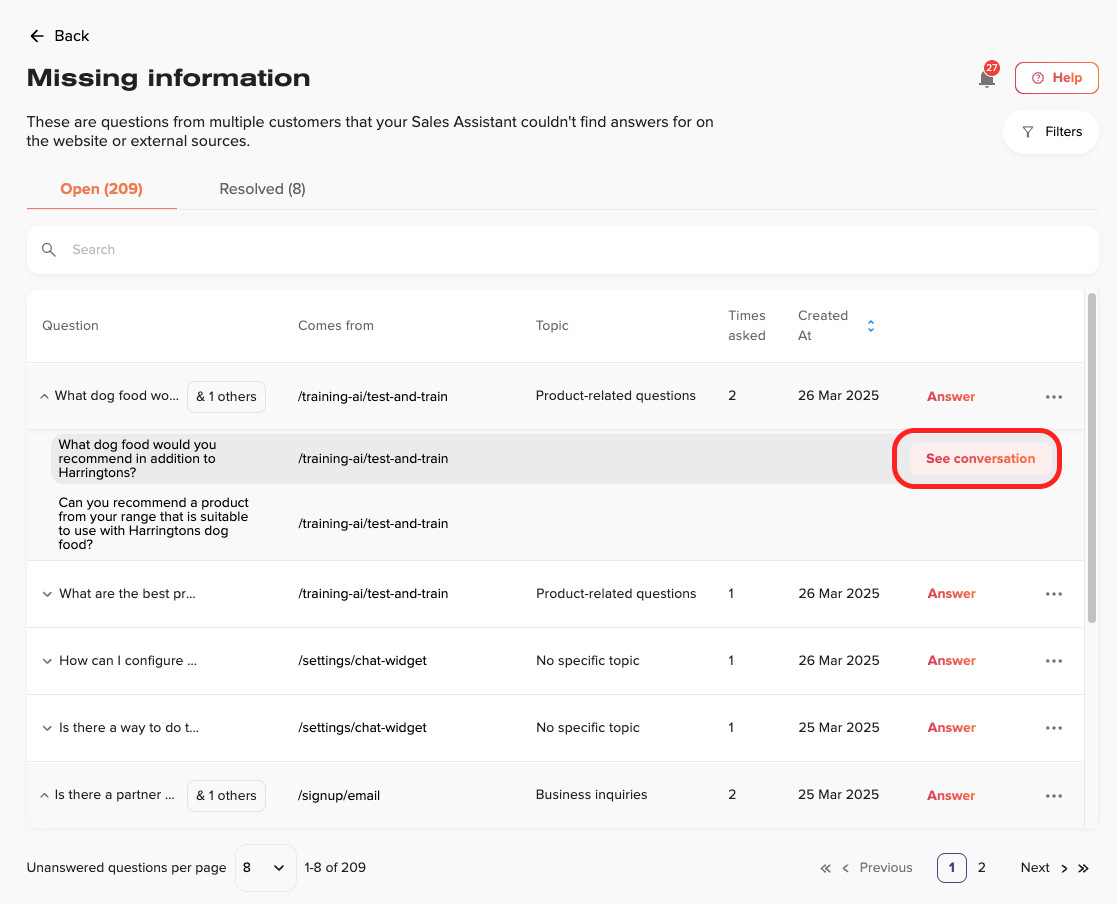Open more options for 'What dog food' row

tap(1054, 397)
